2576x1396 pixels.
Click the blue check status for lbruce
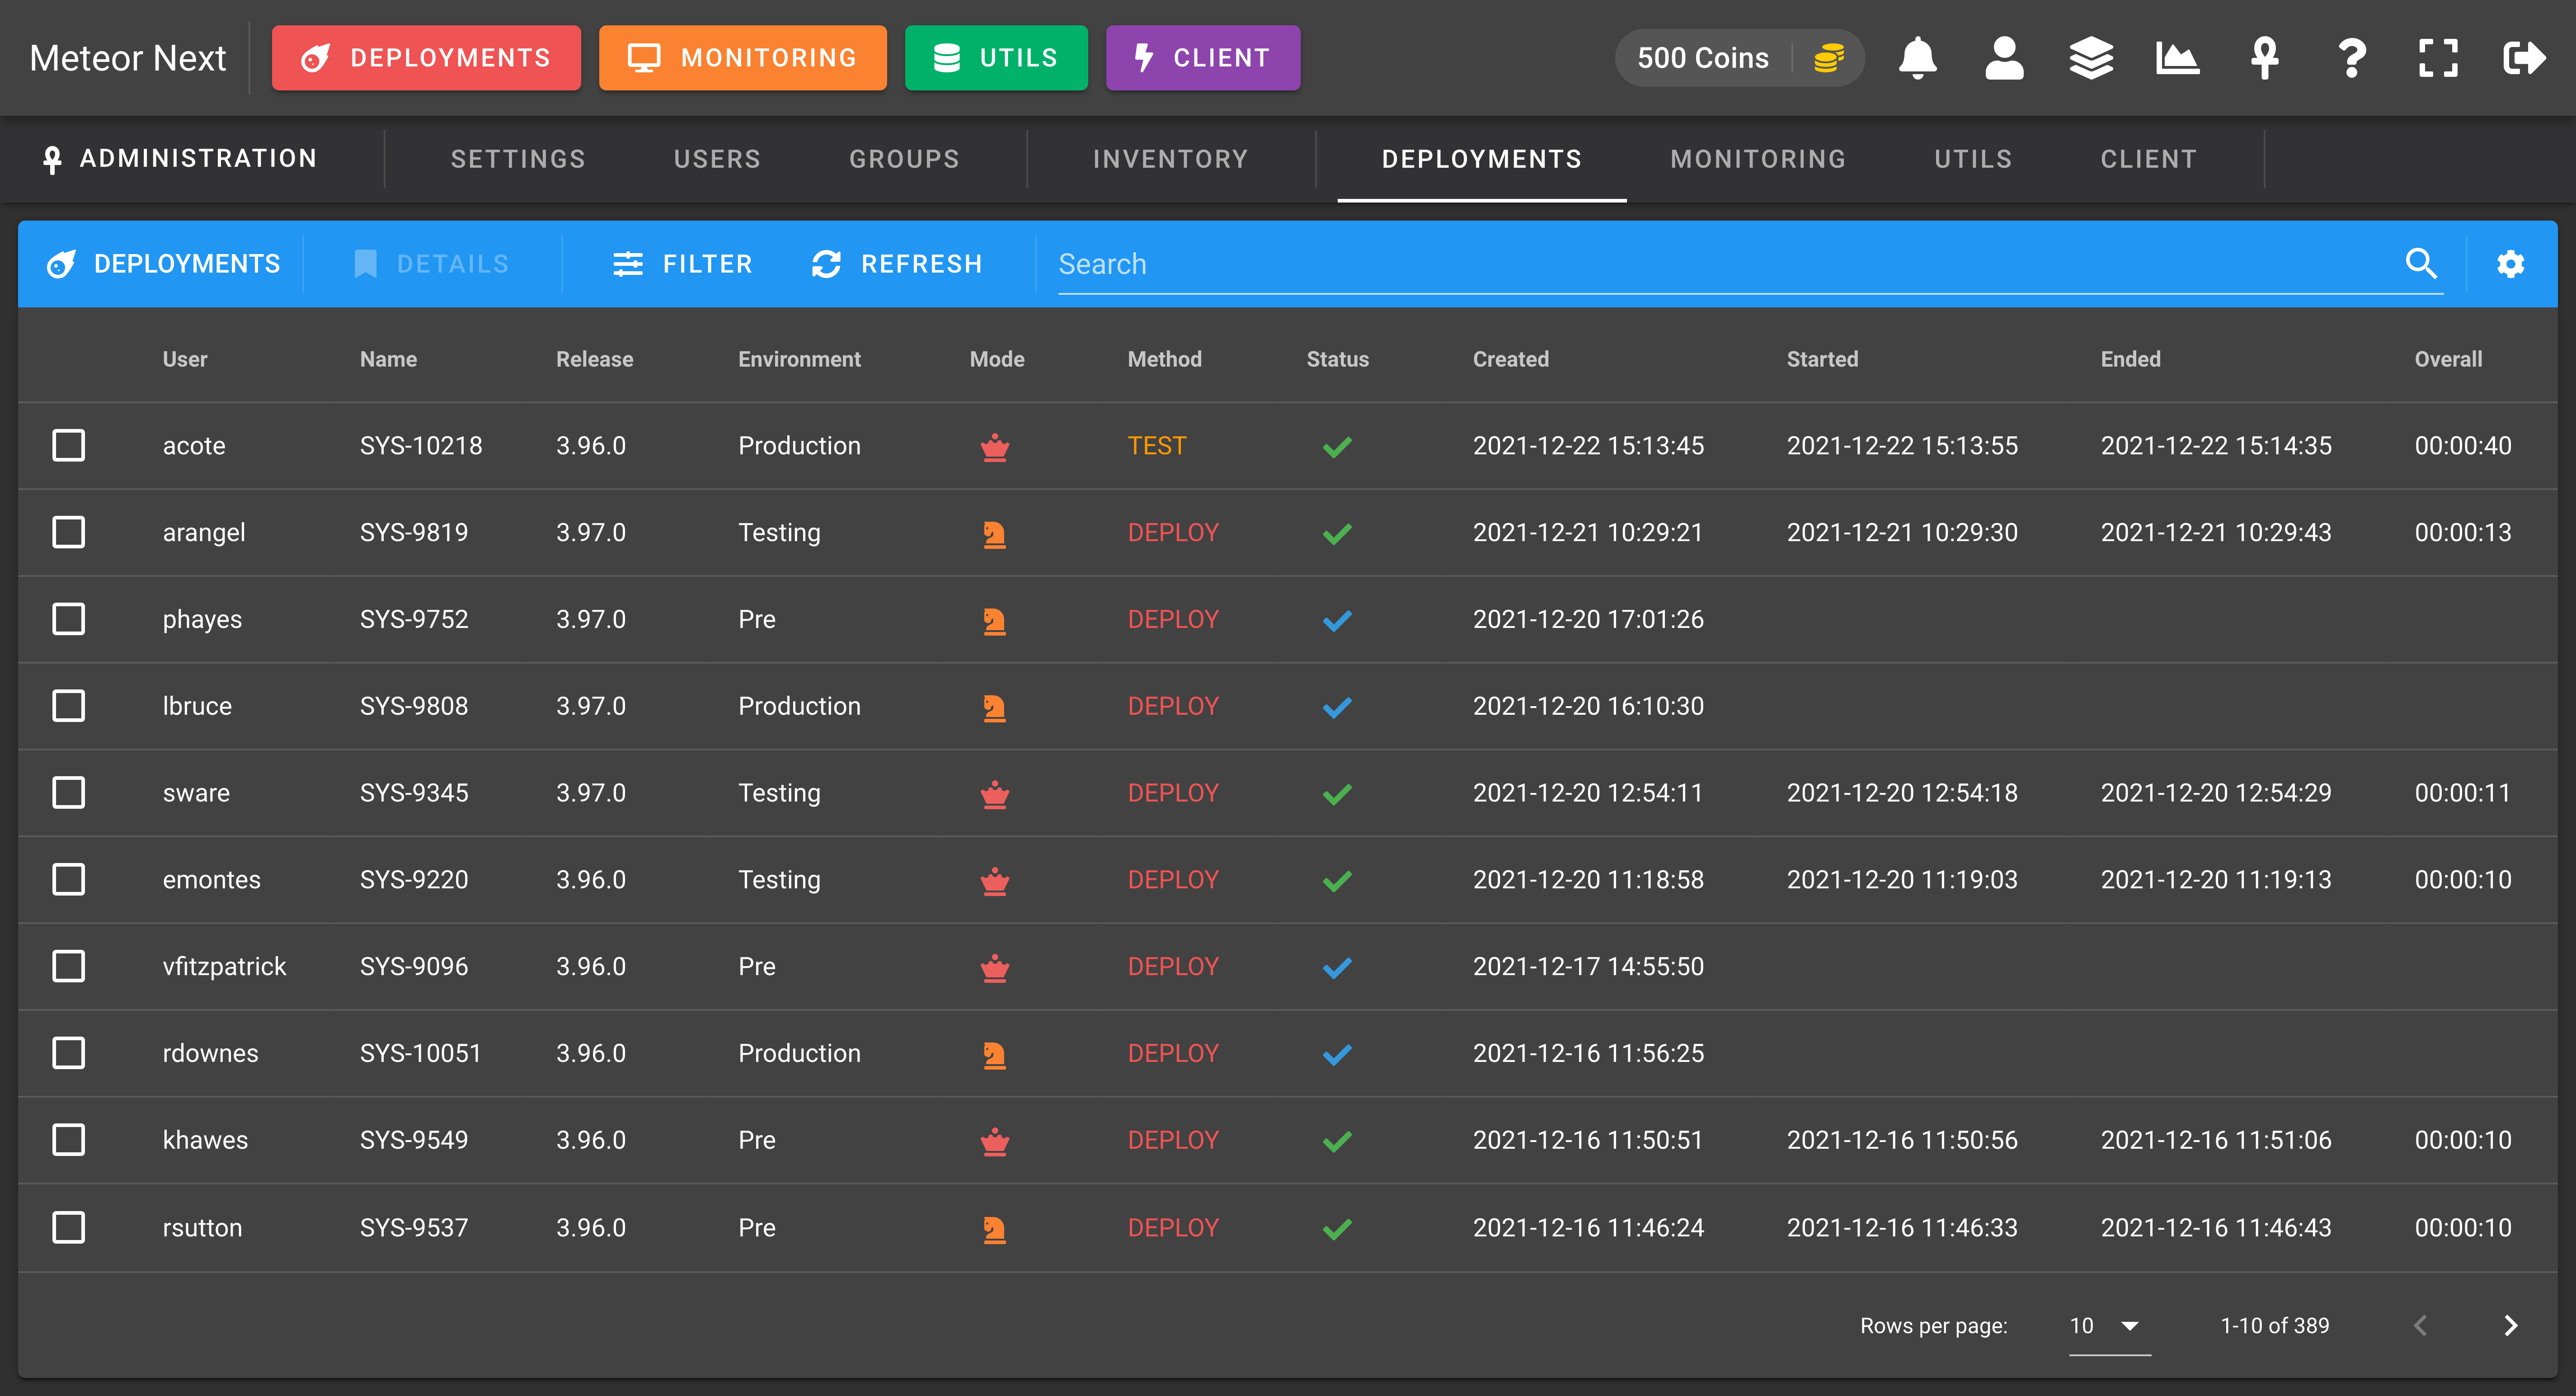click(x=1337, y=707)
